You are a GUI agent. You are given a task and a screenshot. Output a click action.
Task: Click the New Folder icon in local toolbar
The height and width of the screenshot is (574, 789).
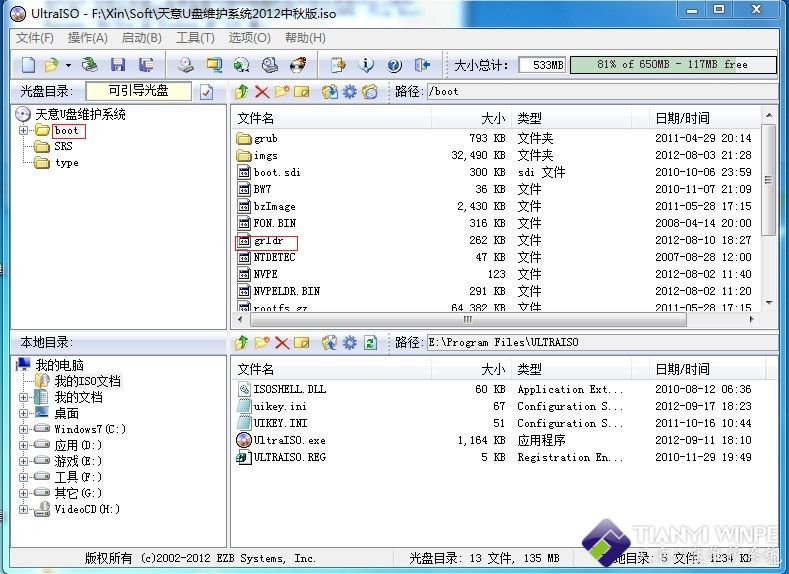click(x=262, y=343)
